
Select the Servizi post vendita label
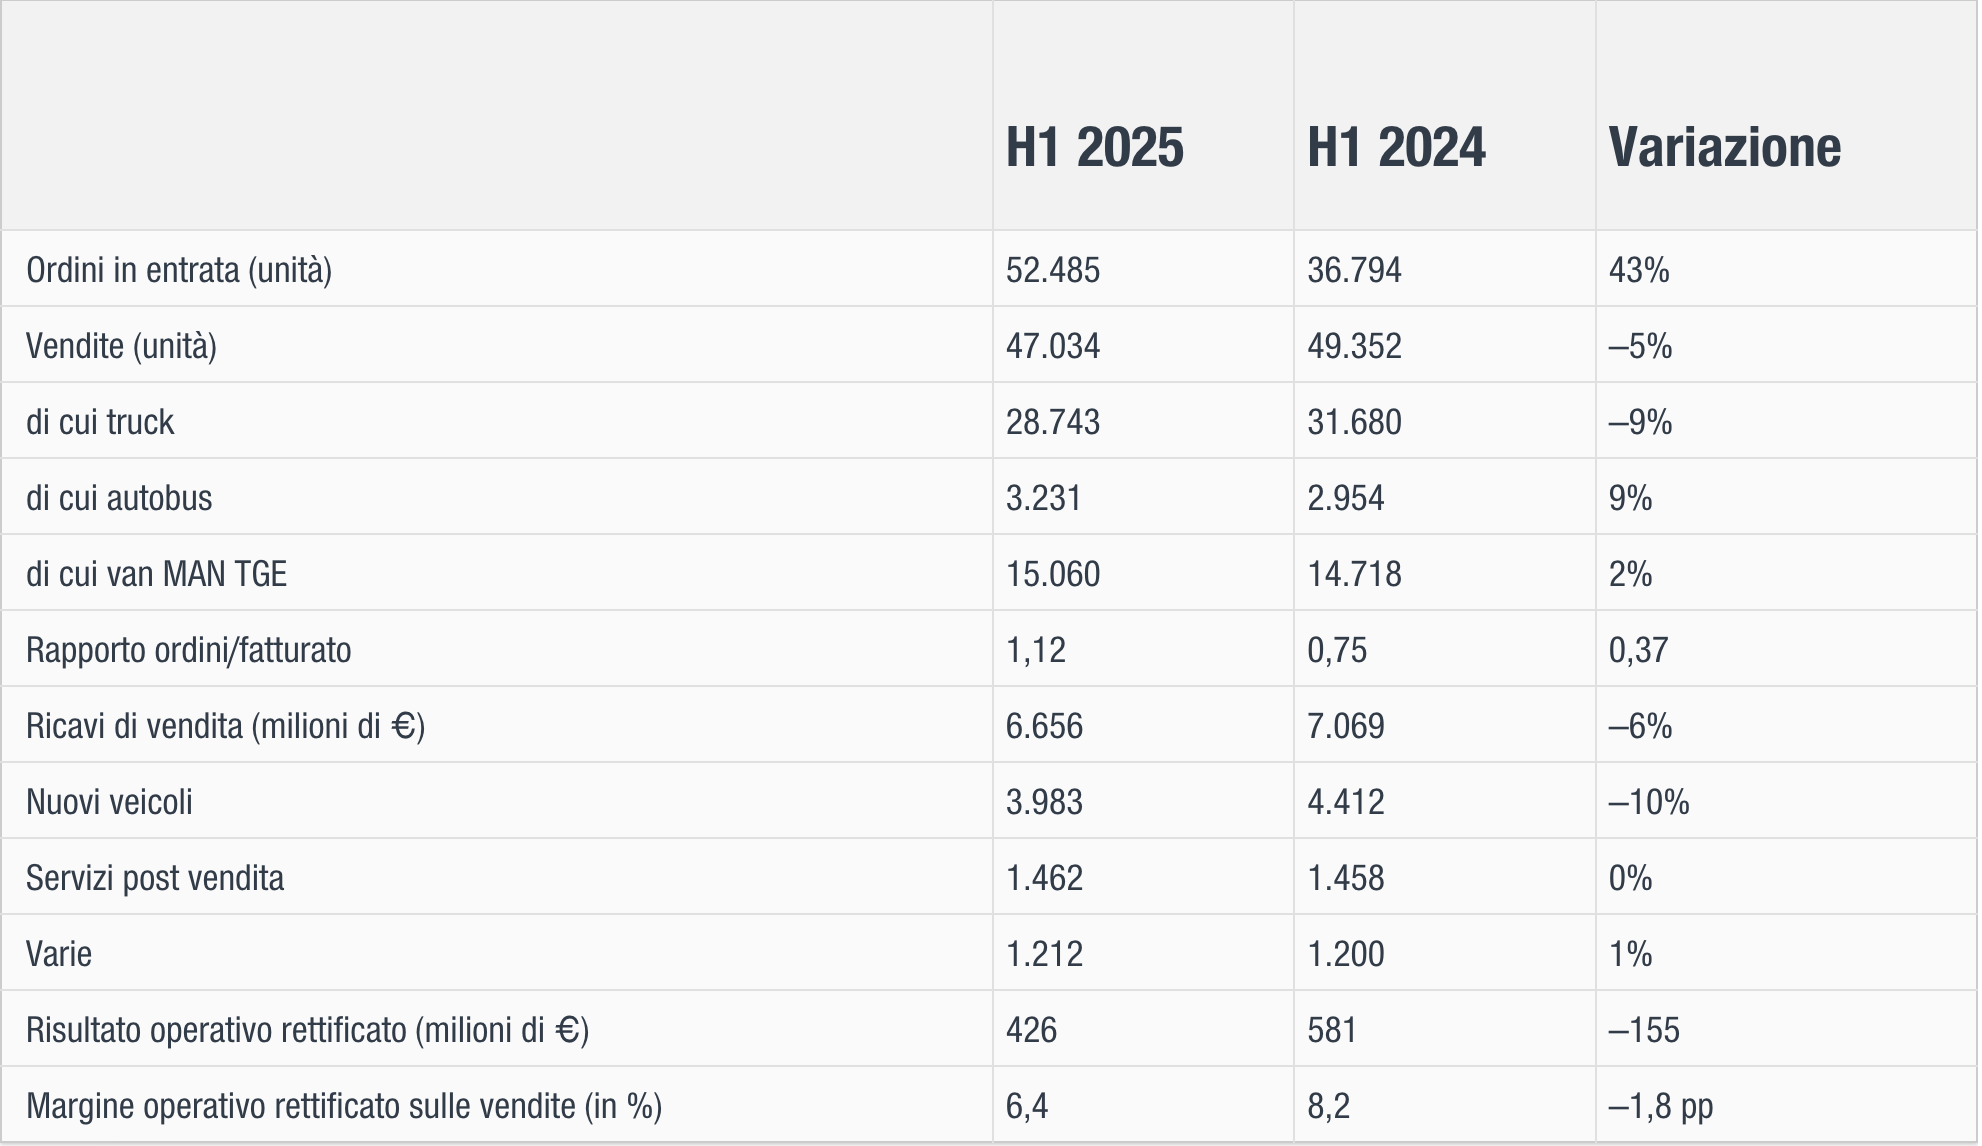(155, 878)
